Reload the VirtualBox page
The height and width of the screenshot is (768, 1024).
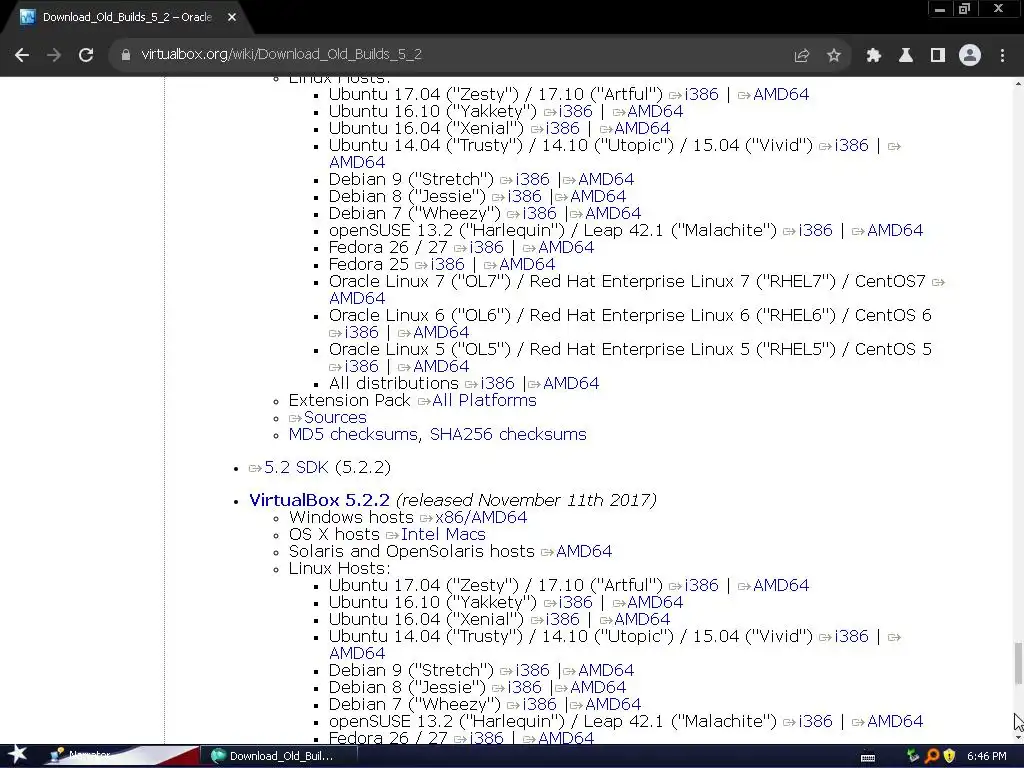tap(86, 55)
